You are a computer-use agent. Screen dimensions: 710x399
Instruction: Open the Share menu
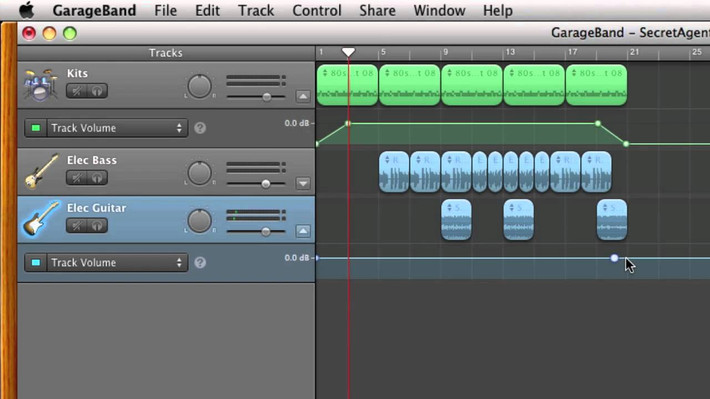click(x=377, y=10)
